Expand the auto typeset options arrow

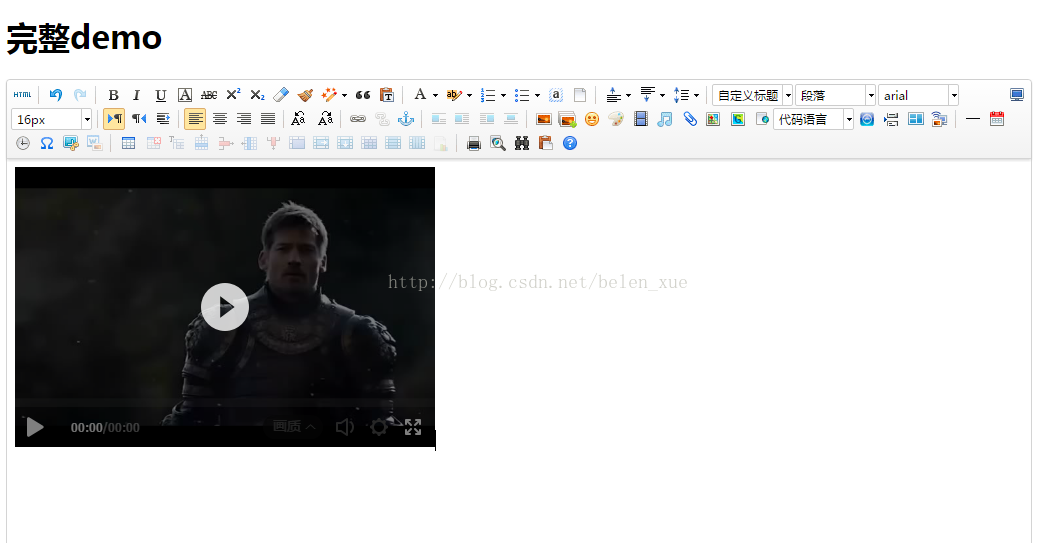pyautogui.click(x=344, y=95)
